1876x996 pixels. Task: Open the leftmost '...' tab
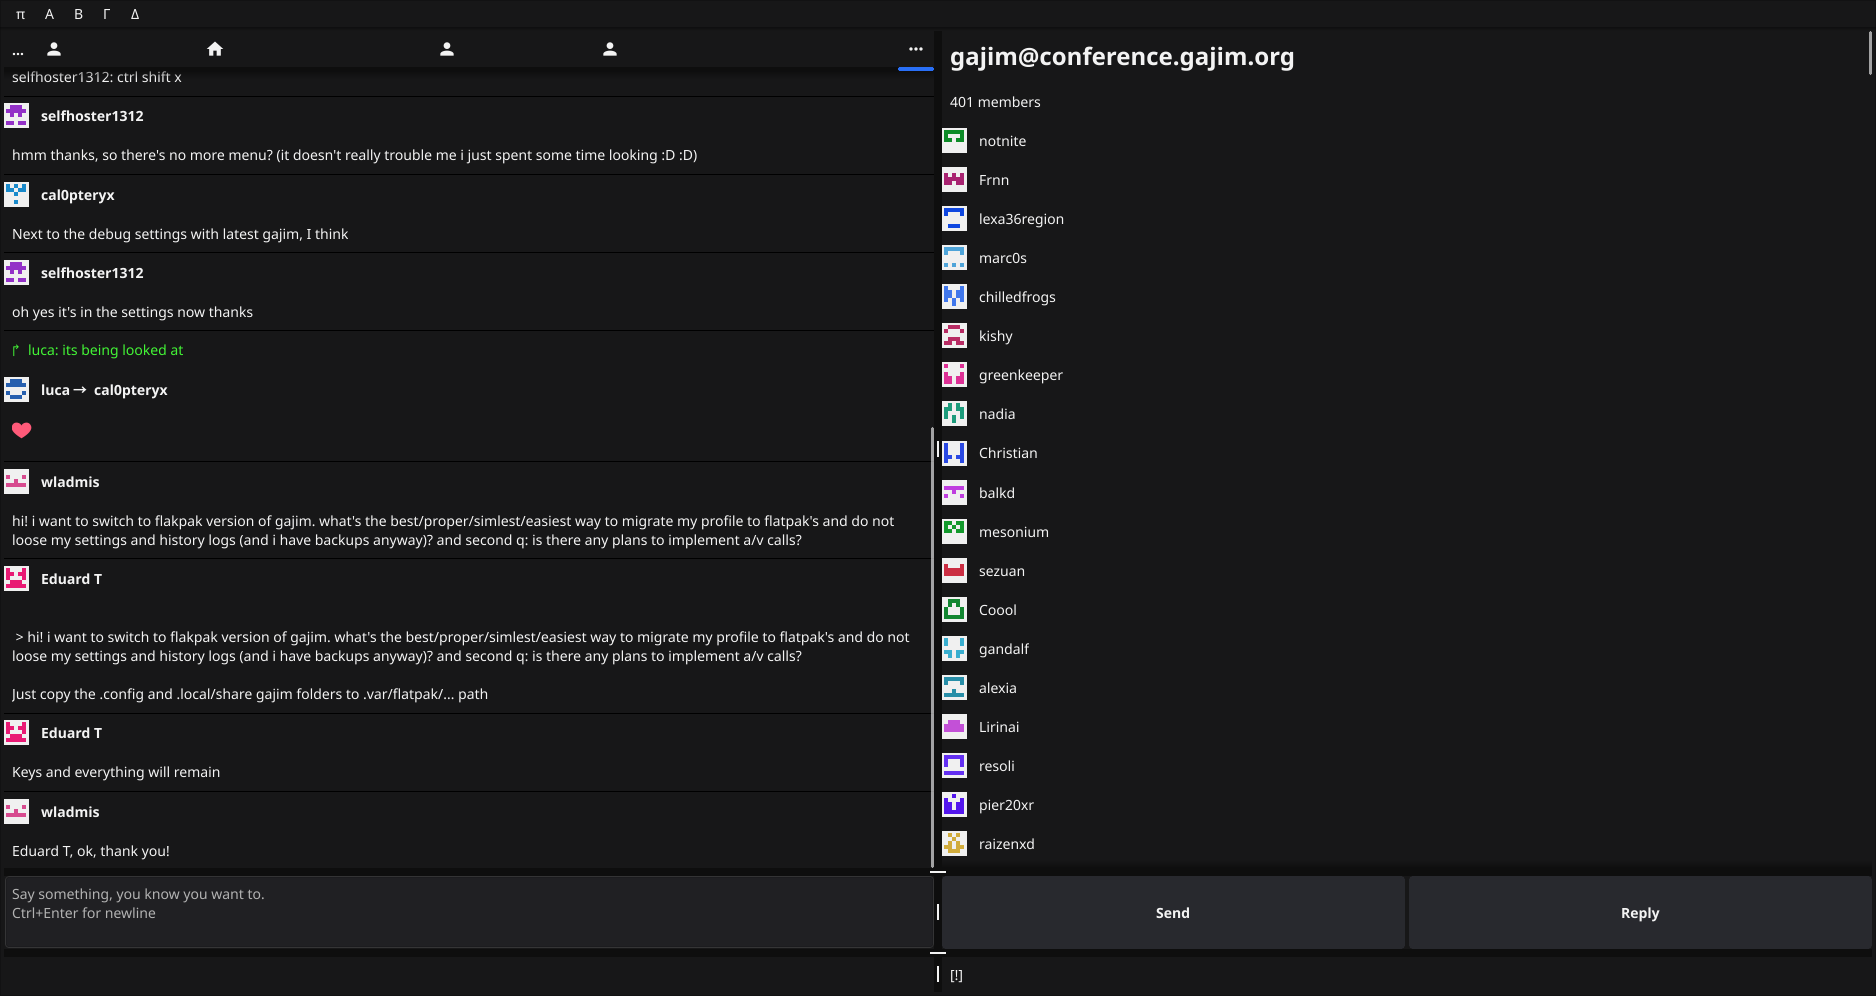[18, 50]
